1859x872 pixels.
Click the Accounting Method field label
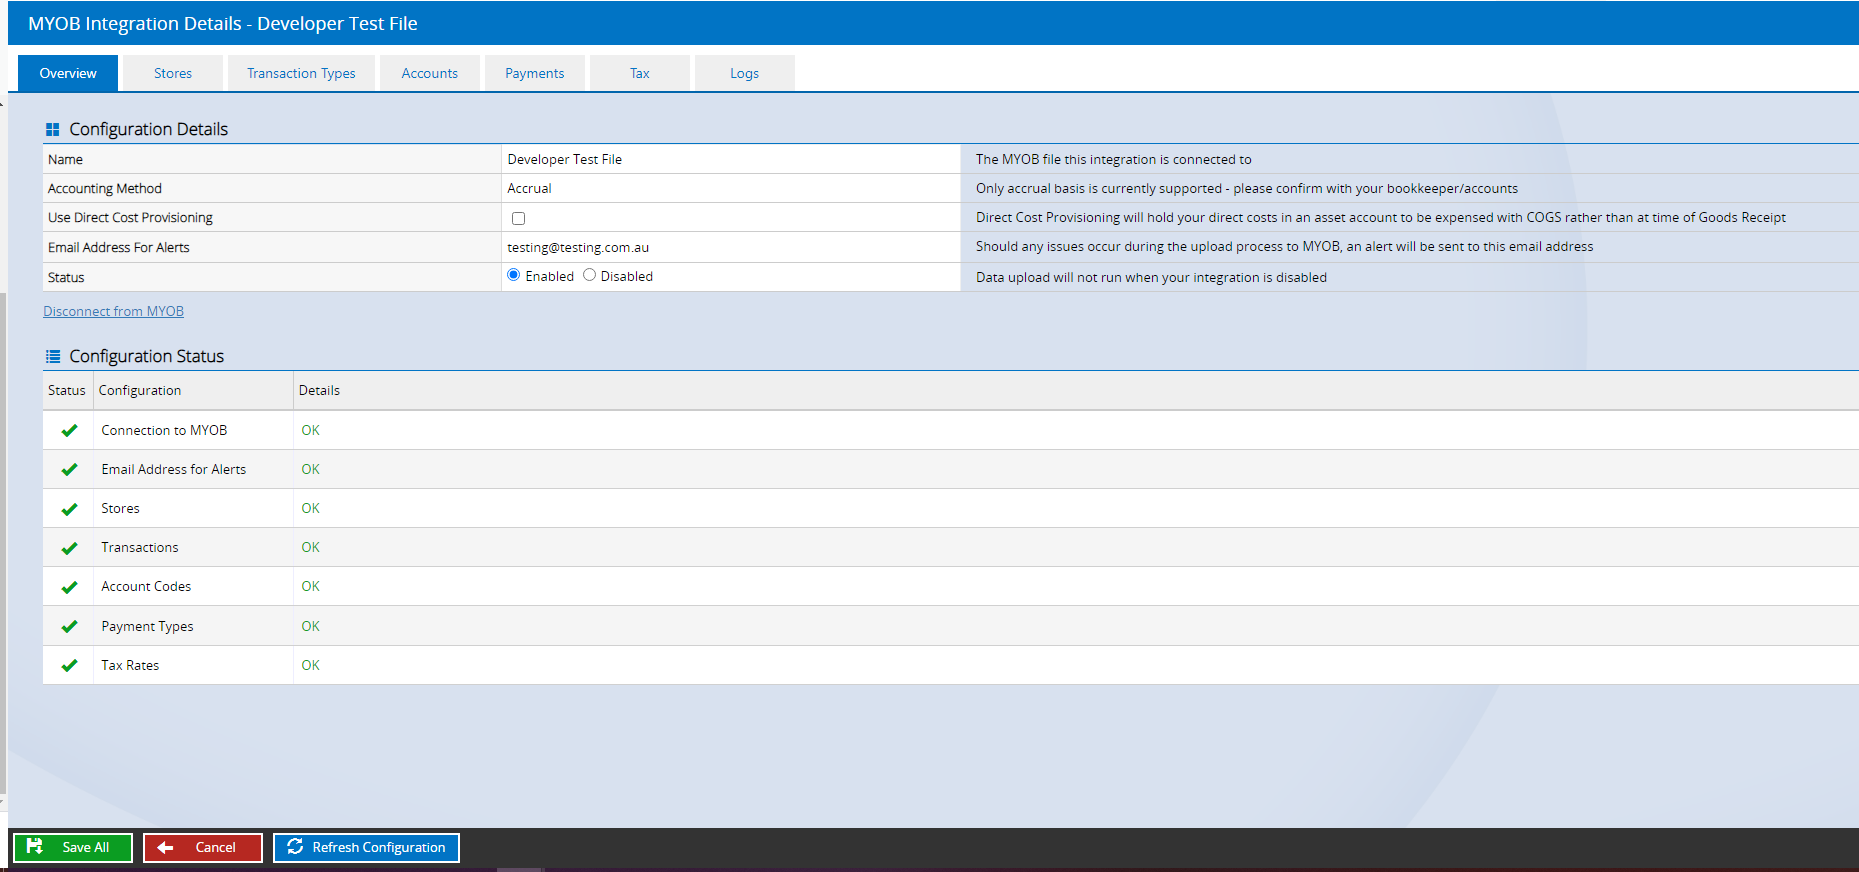pos(104,188)
